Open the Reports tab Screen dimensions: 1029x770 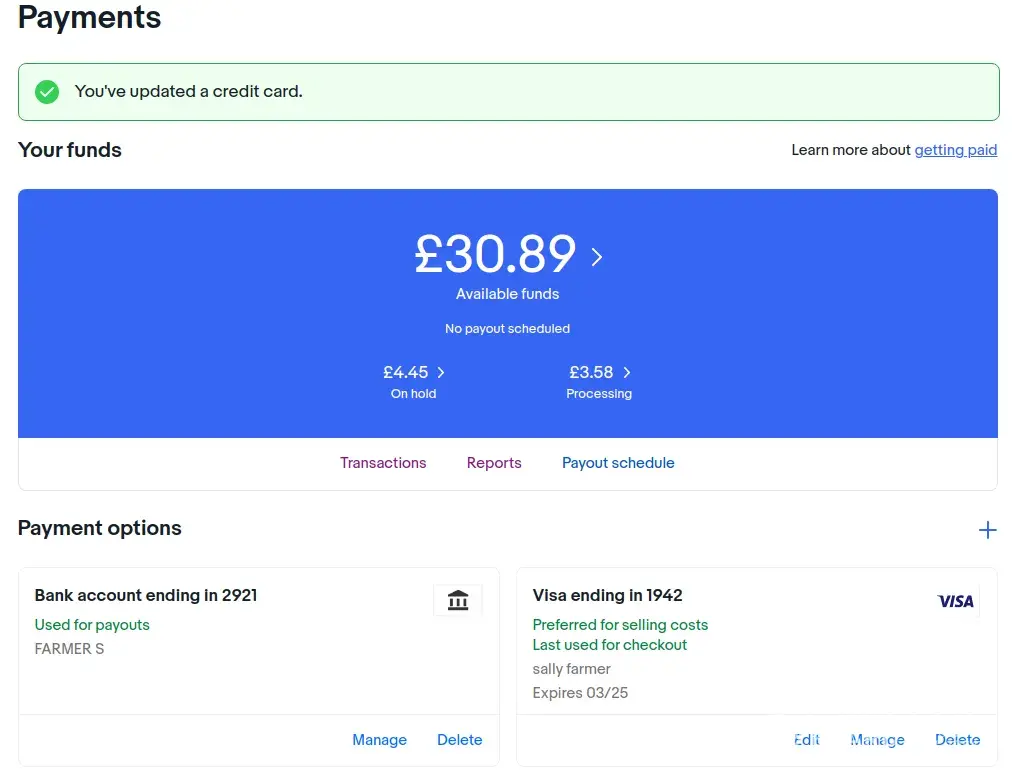(x=494, y=463)
